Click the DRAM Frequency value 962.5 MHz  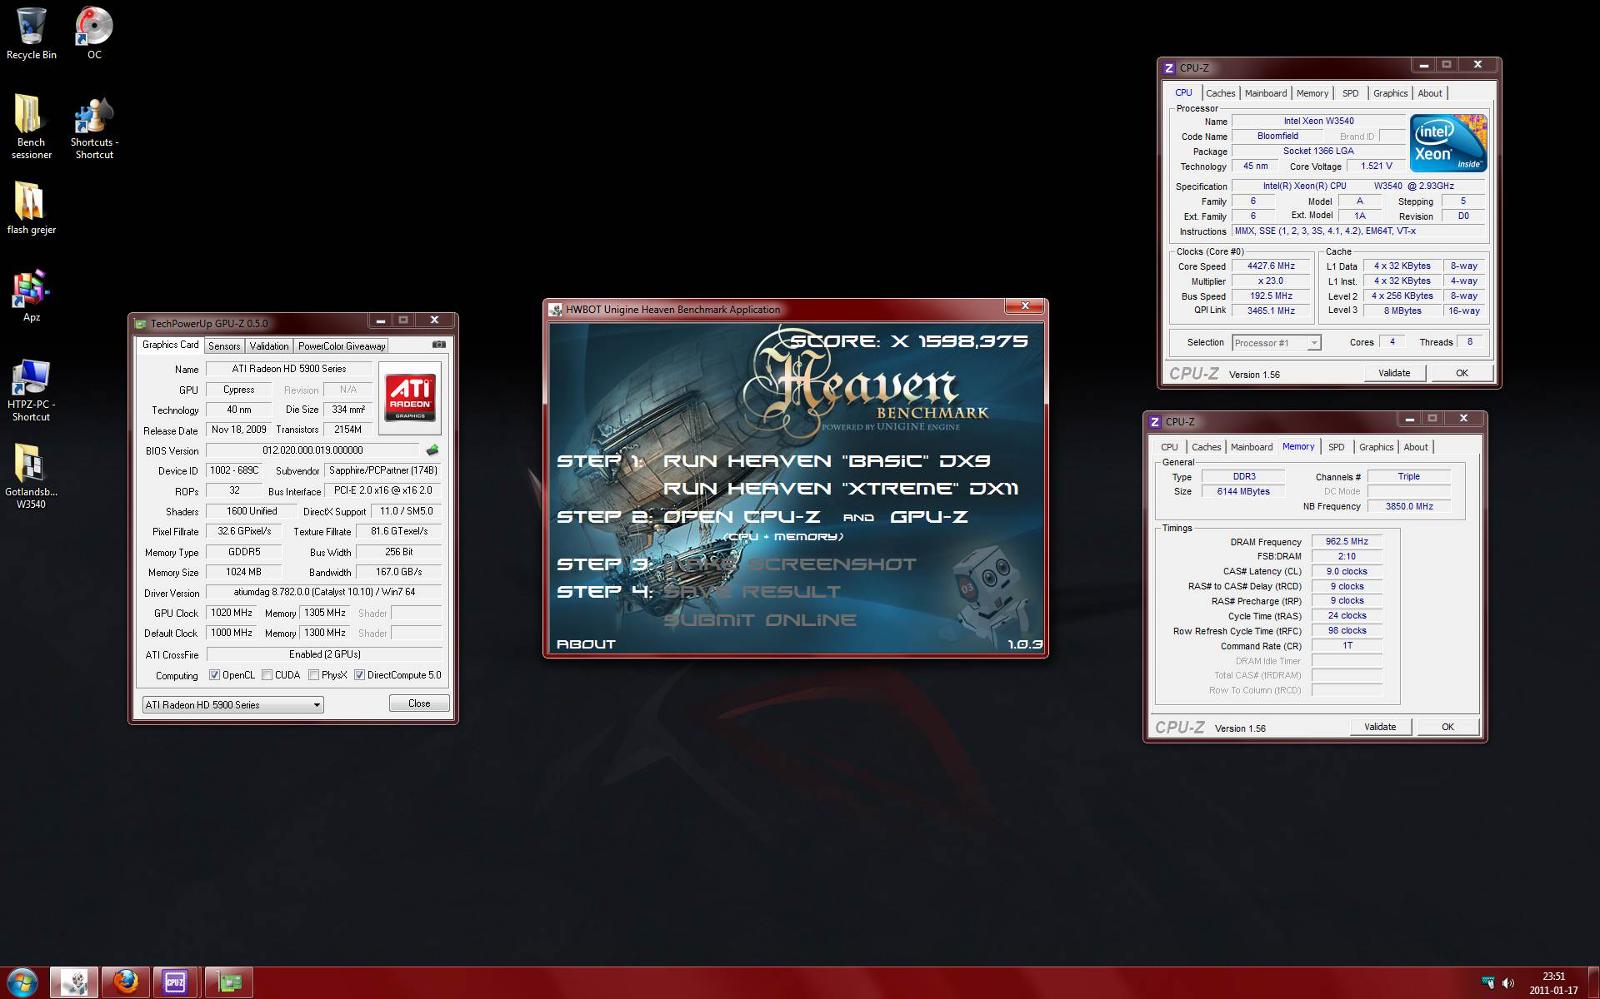1346,541
